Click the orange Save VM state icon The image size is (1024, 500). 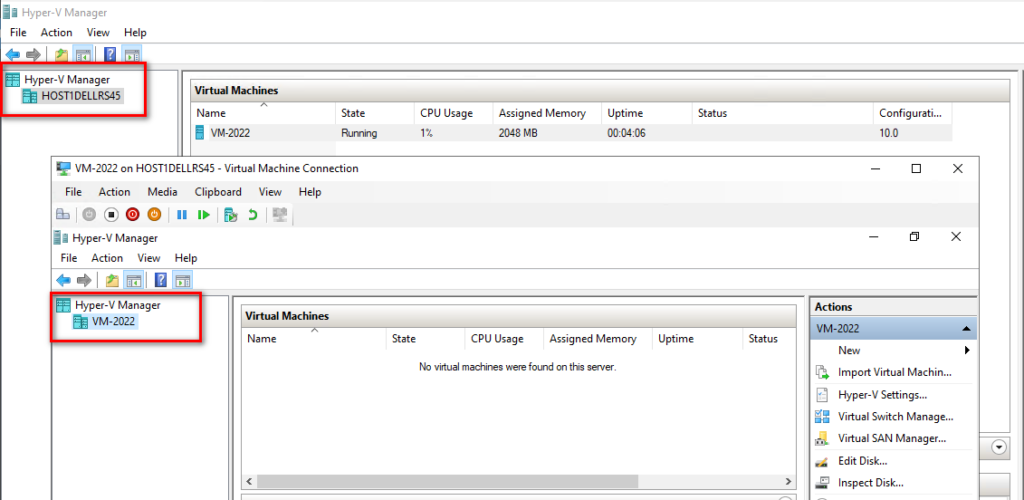(x=154, y=214)
